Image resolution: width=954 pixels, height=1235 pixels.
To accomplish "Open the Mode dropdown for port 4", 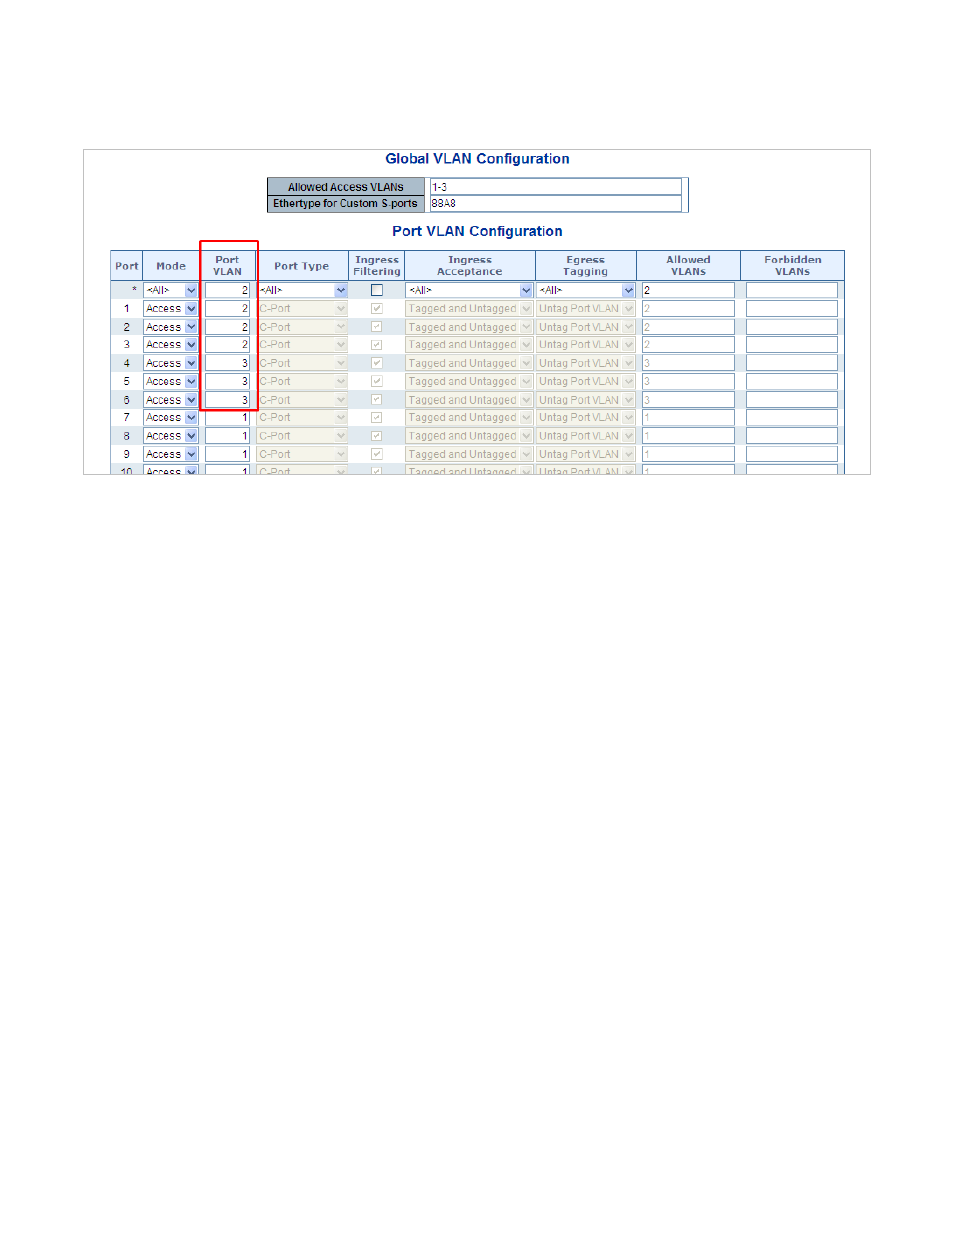I will [171, 363].
